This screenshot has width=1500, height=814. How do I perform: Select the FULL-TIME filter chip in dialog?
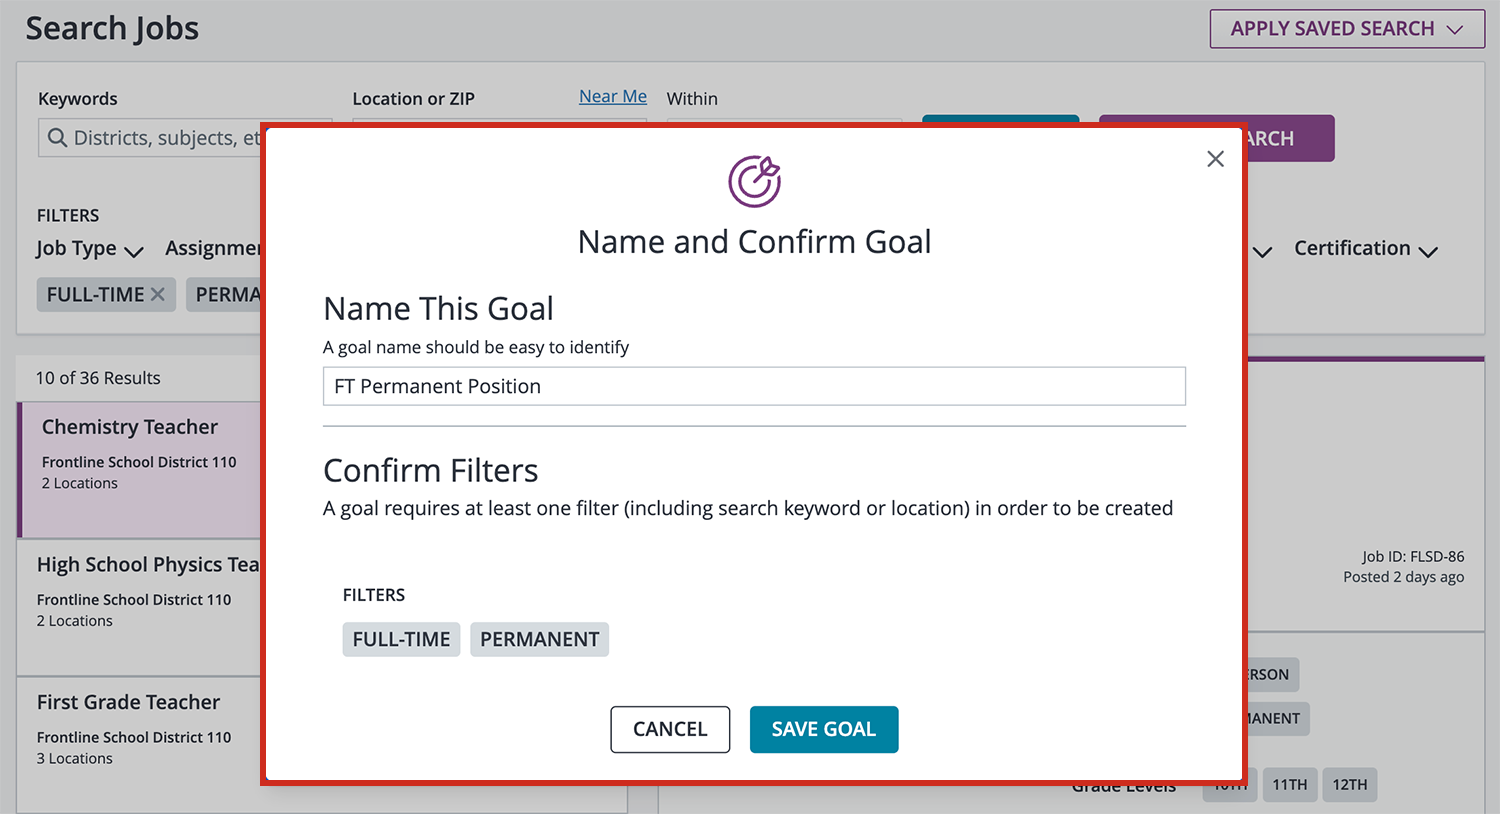(x=401, y=639)
